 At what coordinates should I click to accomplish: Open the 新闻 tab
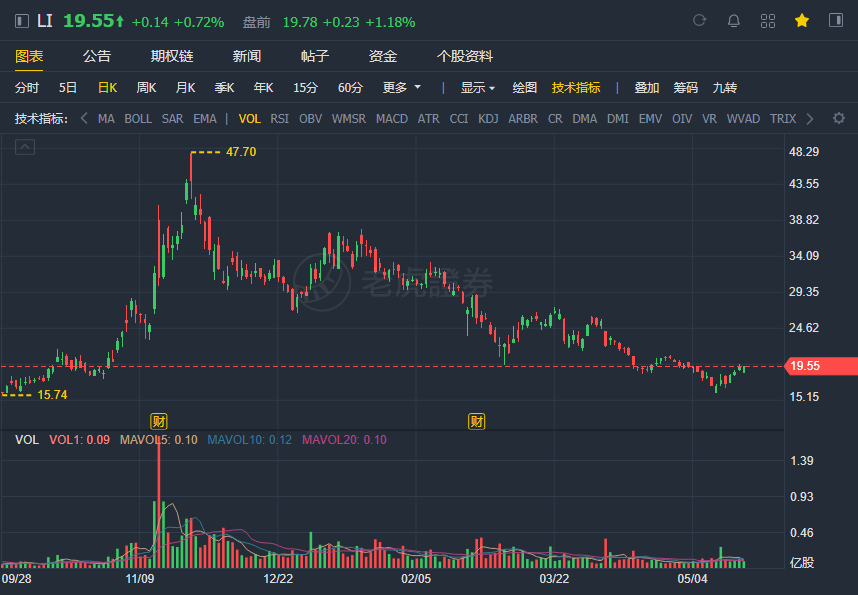(246, 56)
